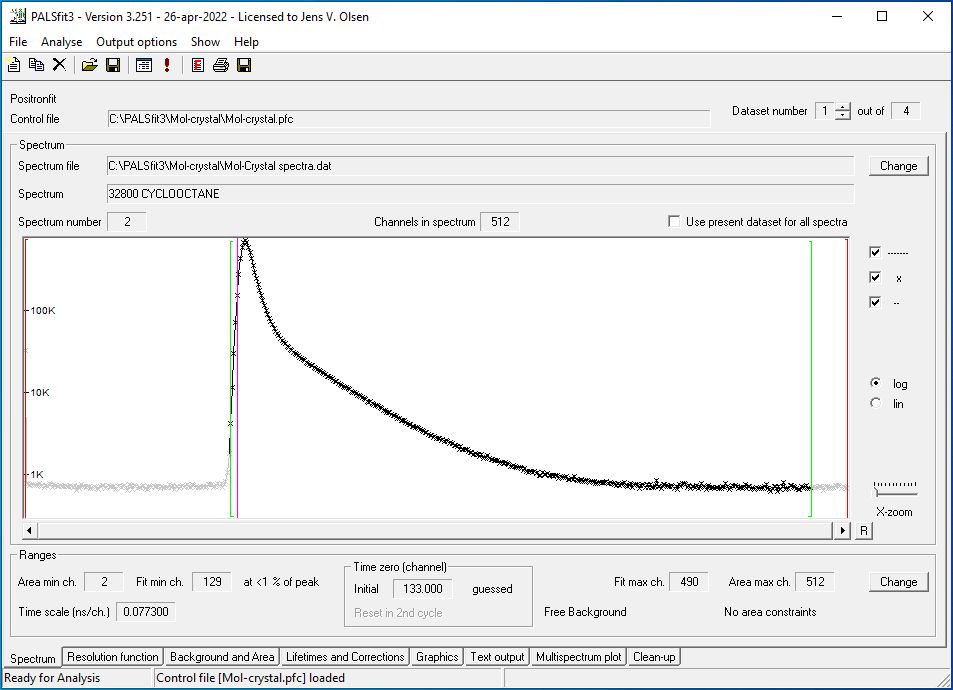Start the fit with the red exclamation icon
The height and width of the screenshot is (690, 953).
click(x=166, y=64)
